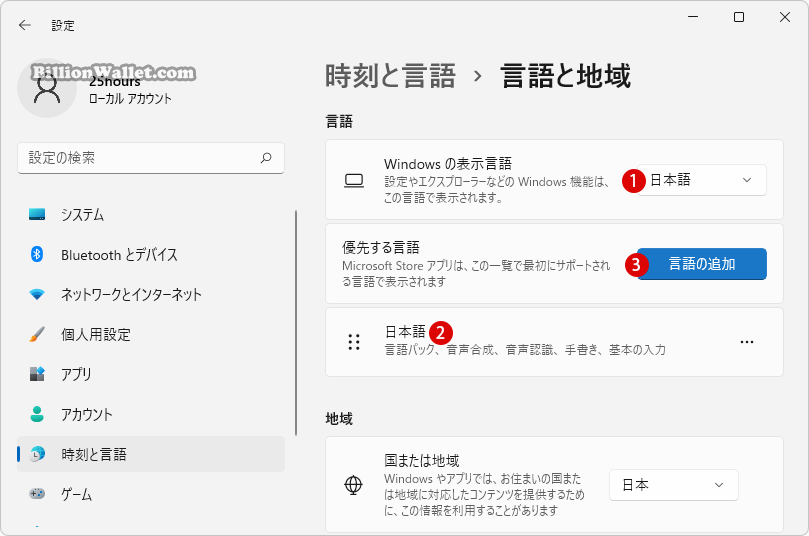
Task: Click the Bluetooth icon in sidebar
Action: pyautogui.click(x=37, y=254)
